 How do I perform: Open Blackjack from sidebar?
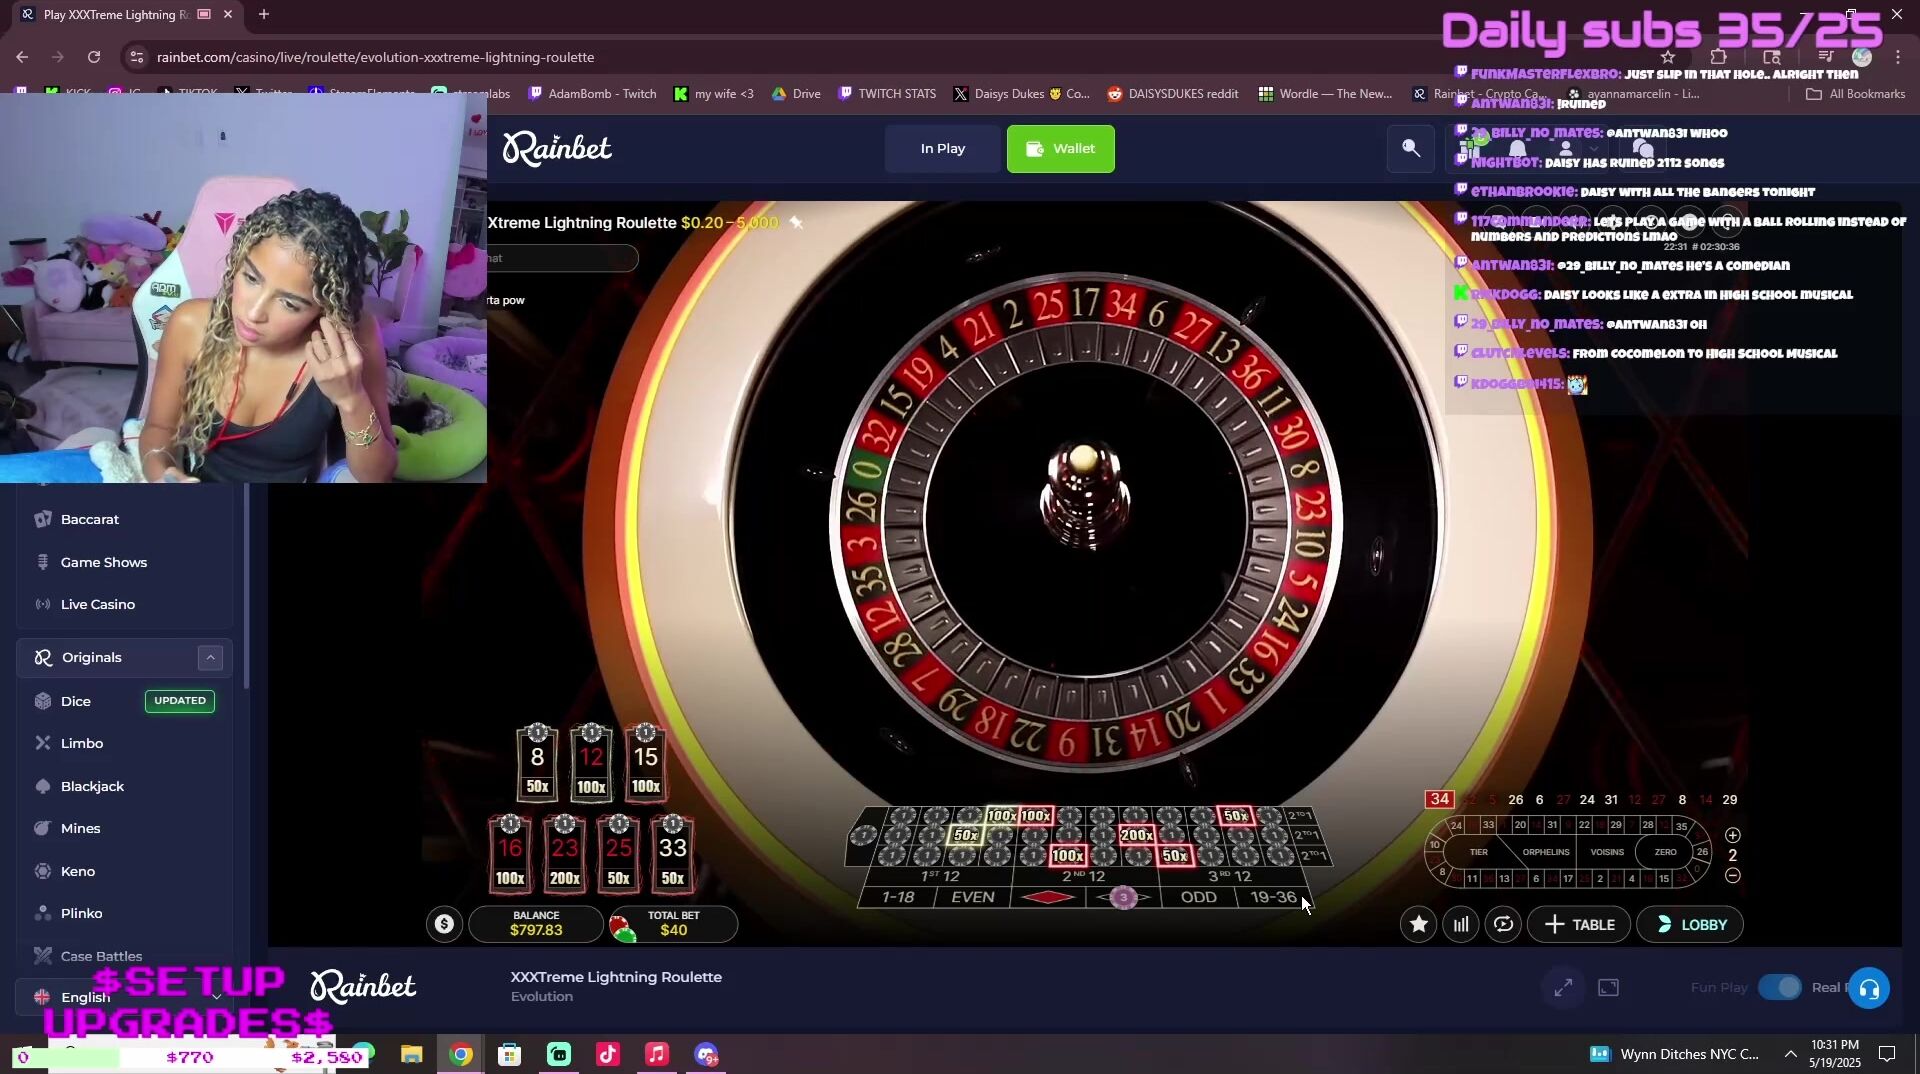[92, 787]
